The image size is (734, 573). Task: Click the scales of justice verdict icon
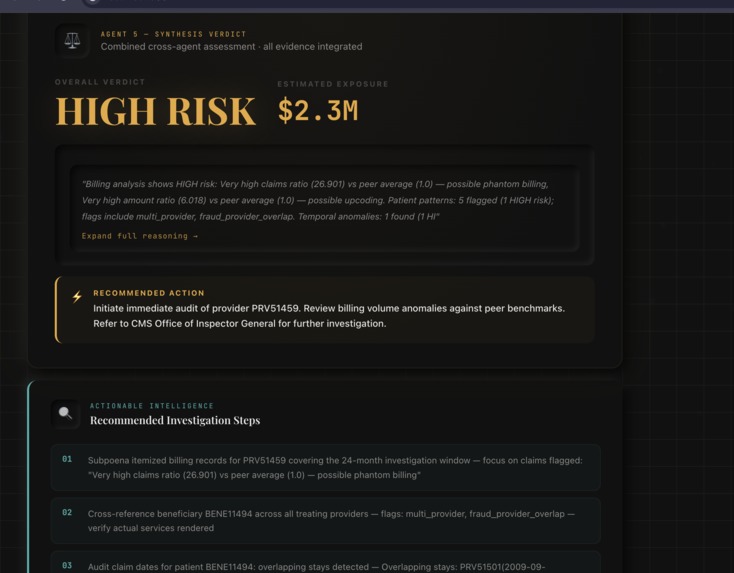point(72,41)
